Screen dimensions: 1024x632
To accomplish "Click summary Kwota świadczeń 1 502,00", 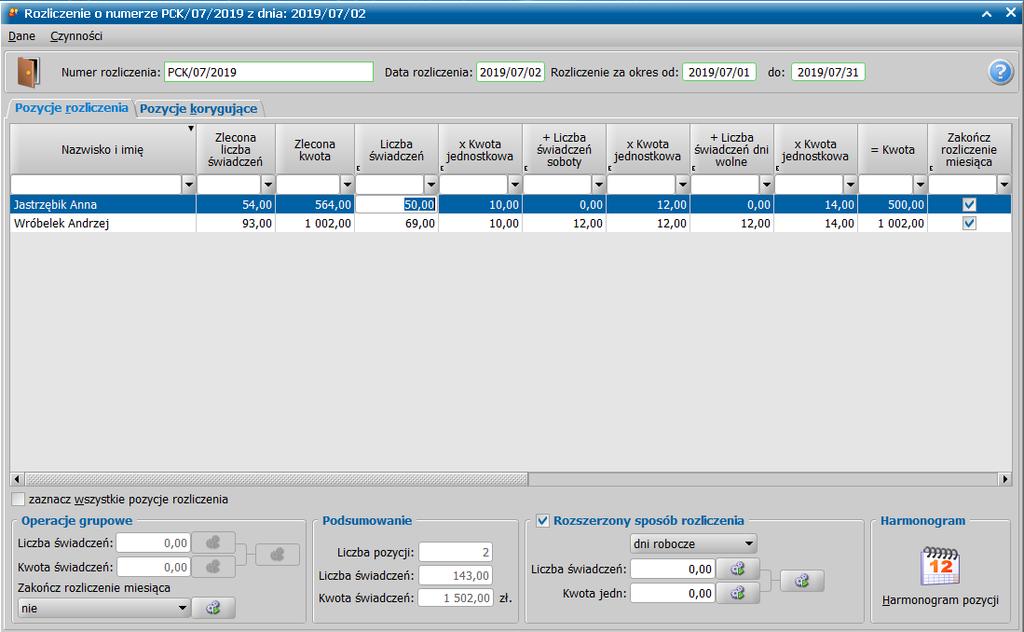I will (455, 597).
